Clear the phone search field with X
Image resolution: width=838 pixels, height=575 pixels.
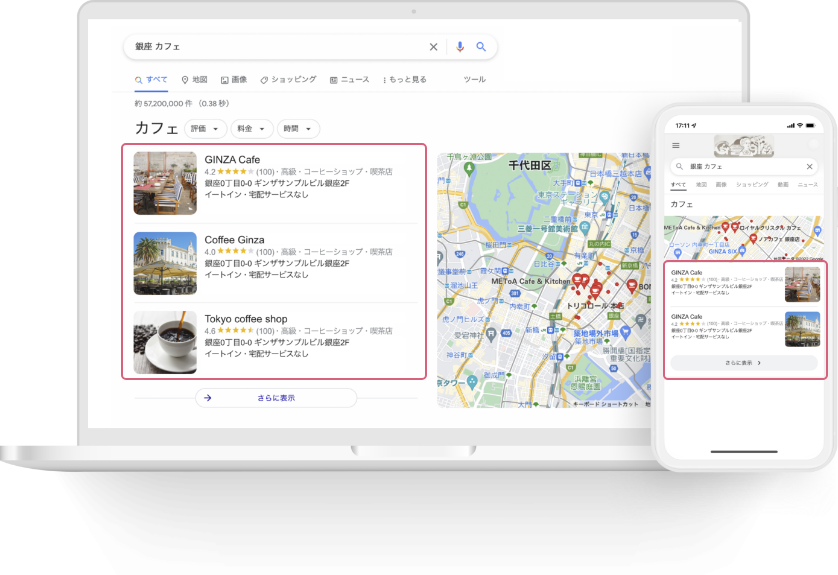tap(809, 167)
